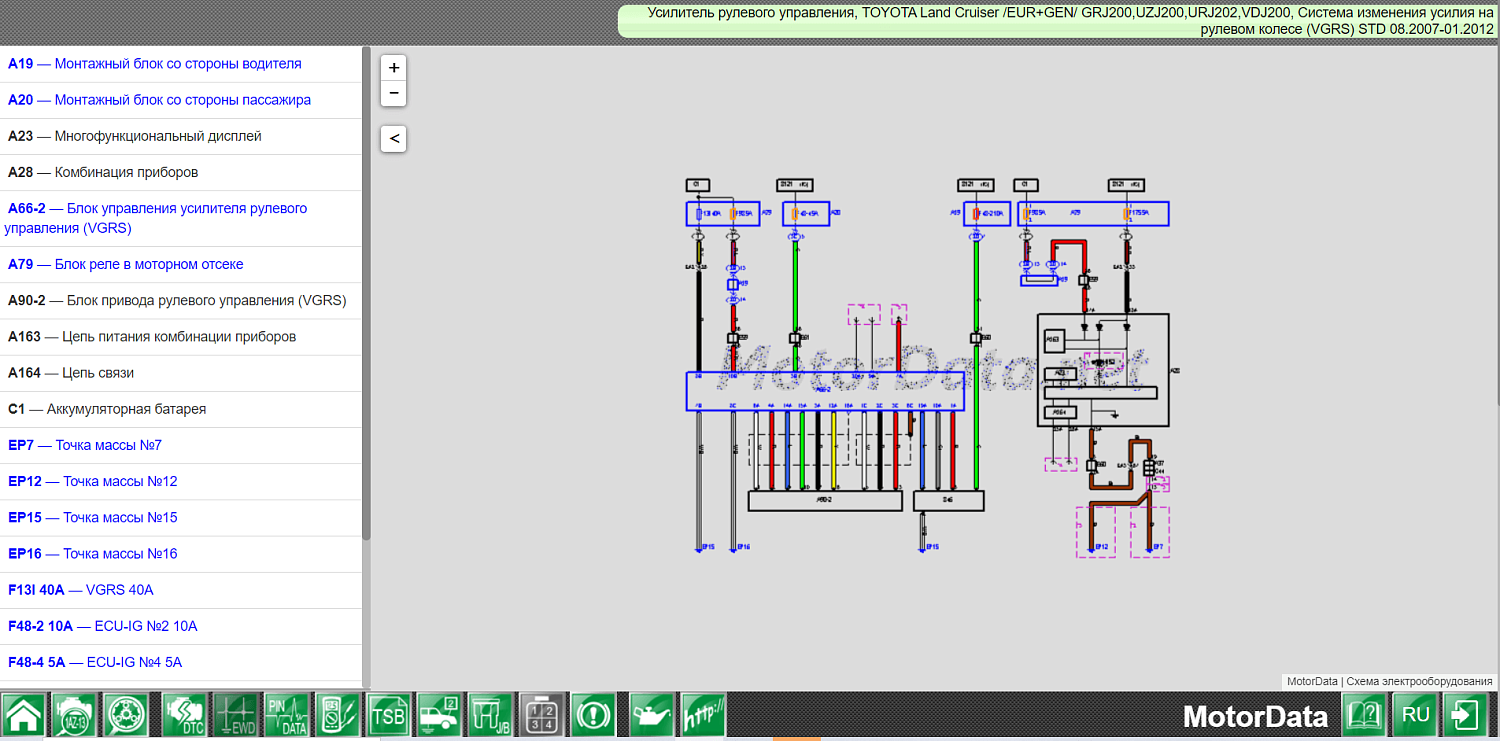This screenshot has height=741, width=1500.
Task: Open the EWD wiring diagrams section
Action: coord(236,716)
